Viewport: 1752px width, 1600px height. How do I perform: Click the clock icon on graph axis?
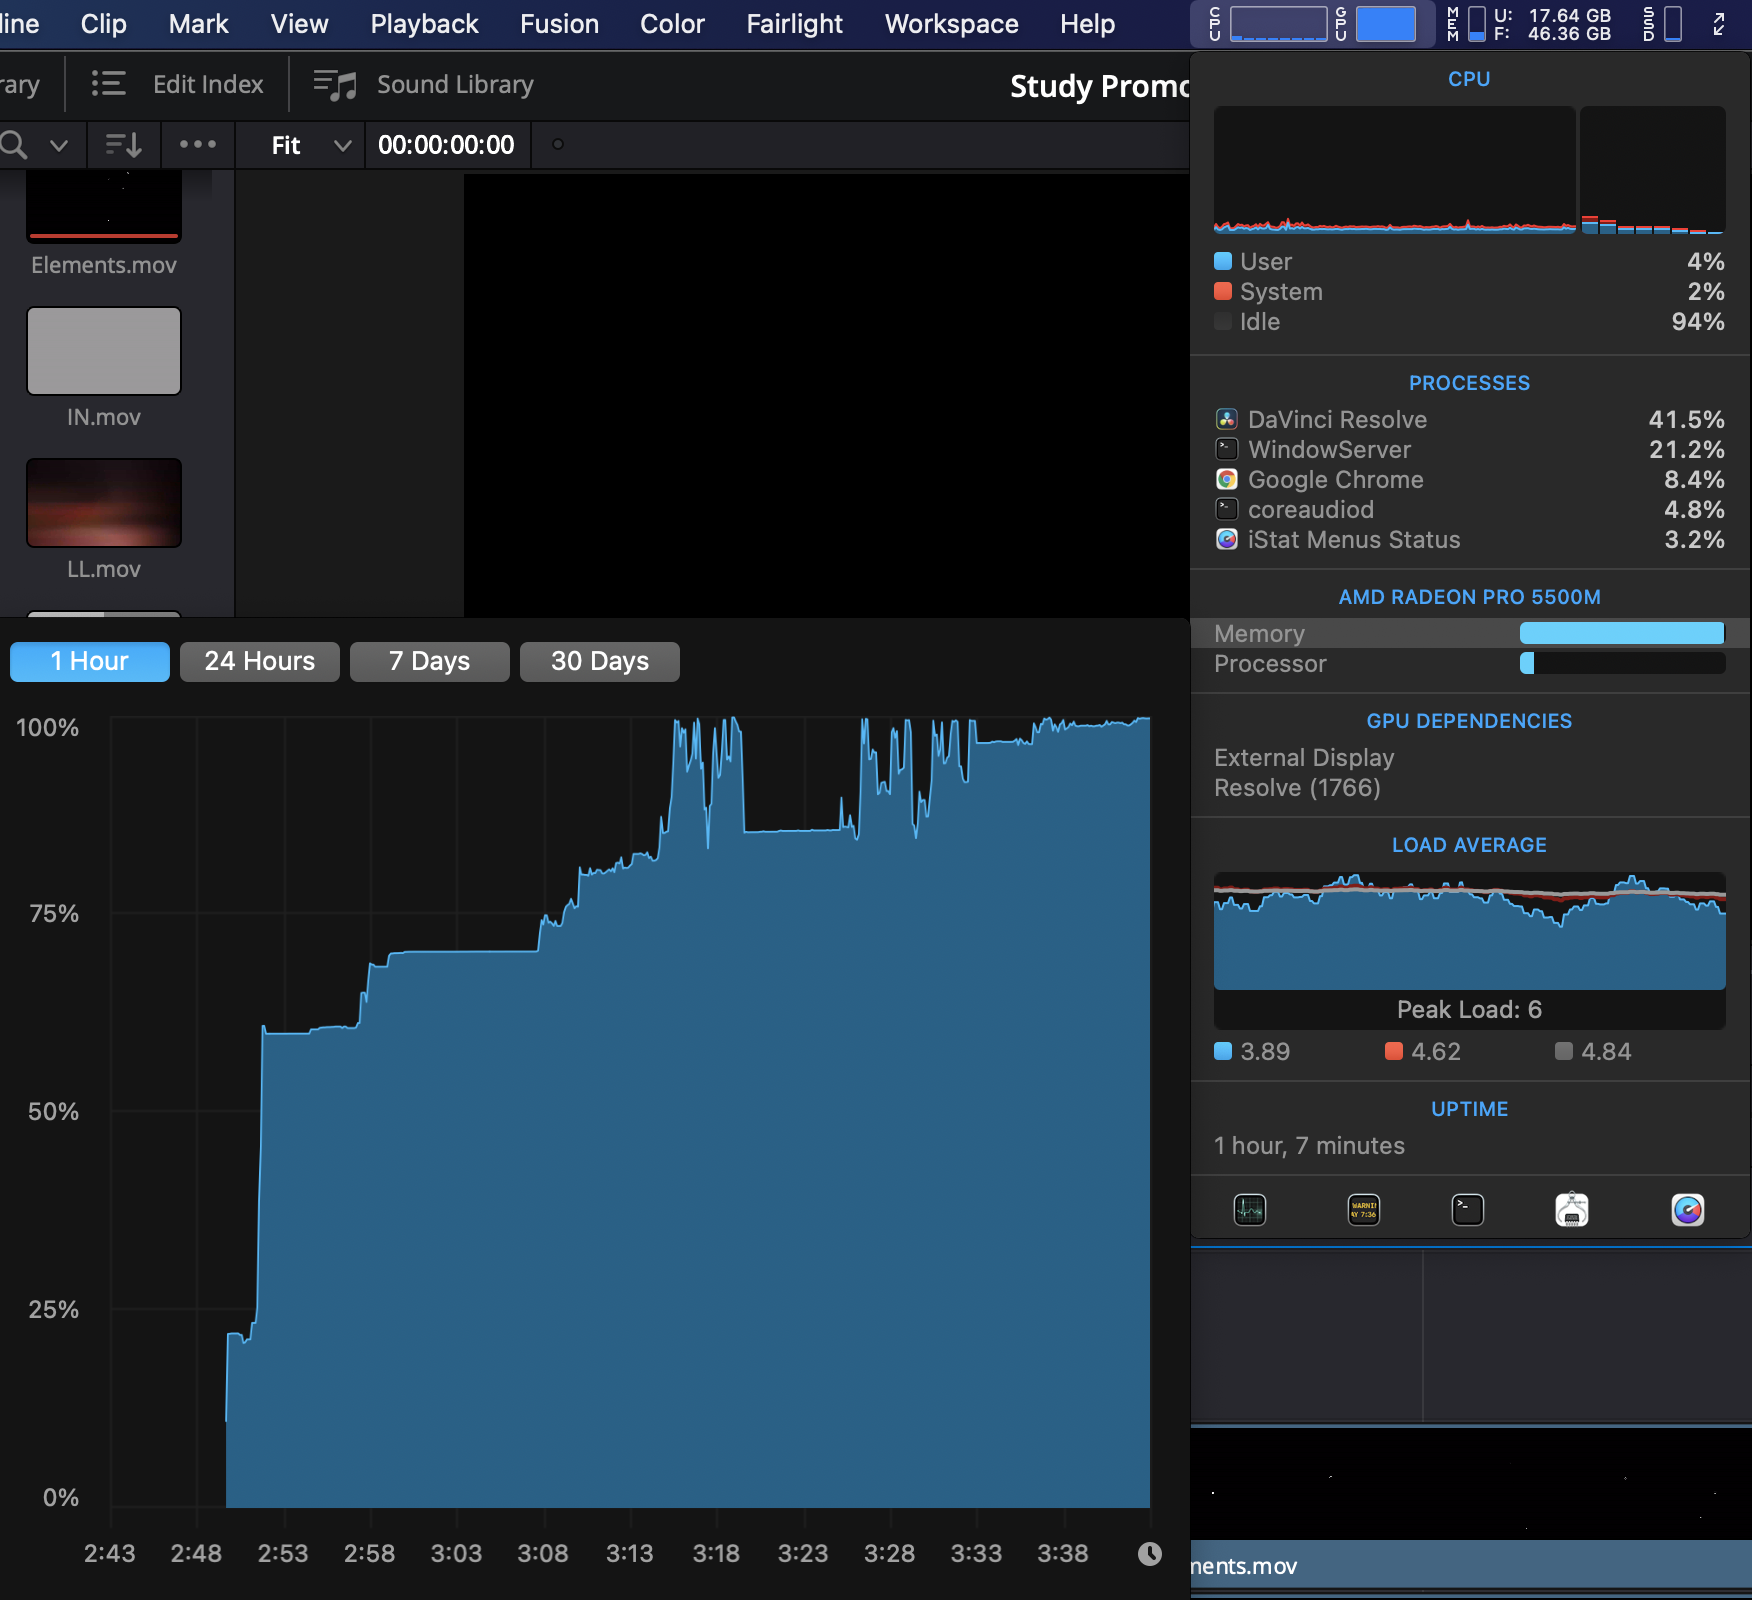point(1150,1553)
